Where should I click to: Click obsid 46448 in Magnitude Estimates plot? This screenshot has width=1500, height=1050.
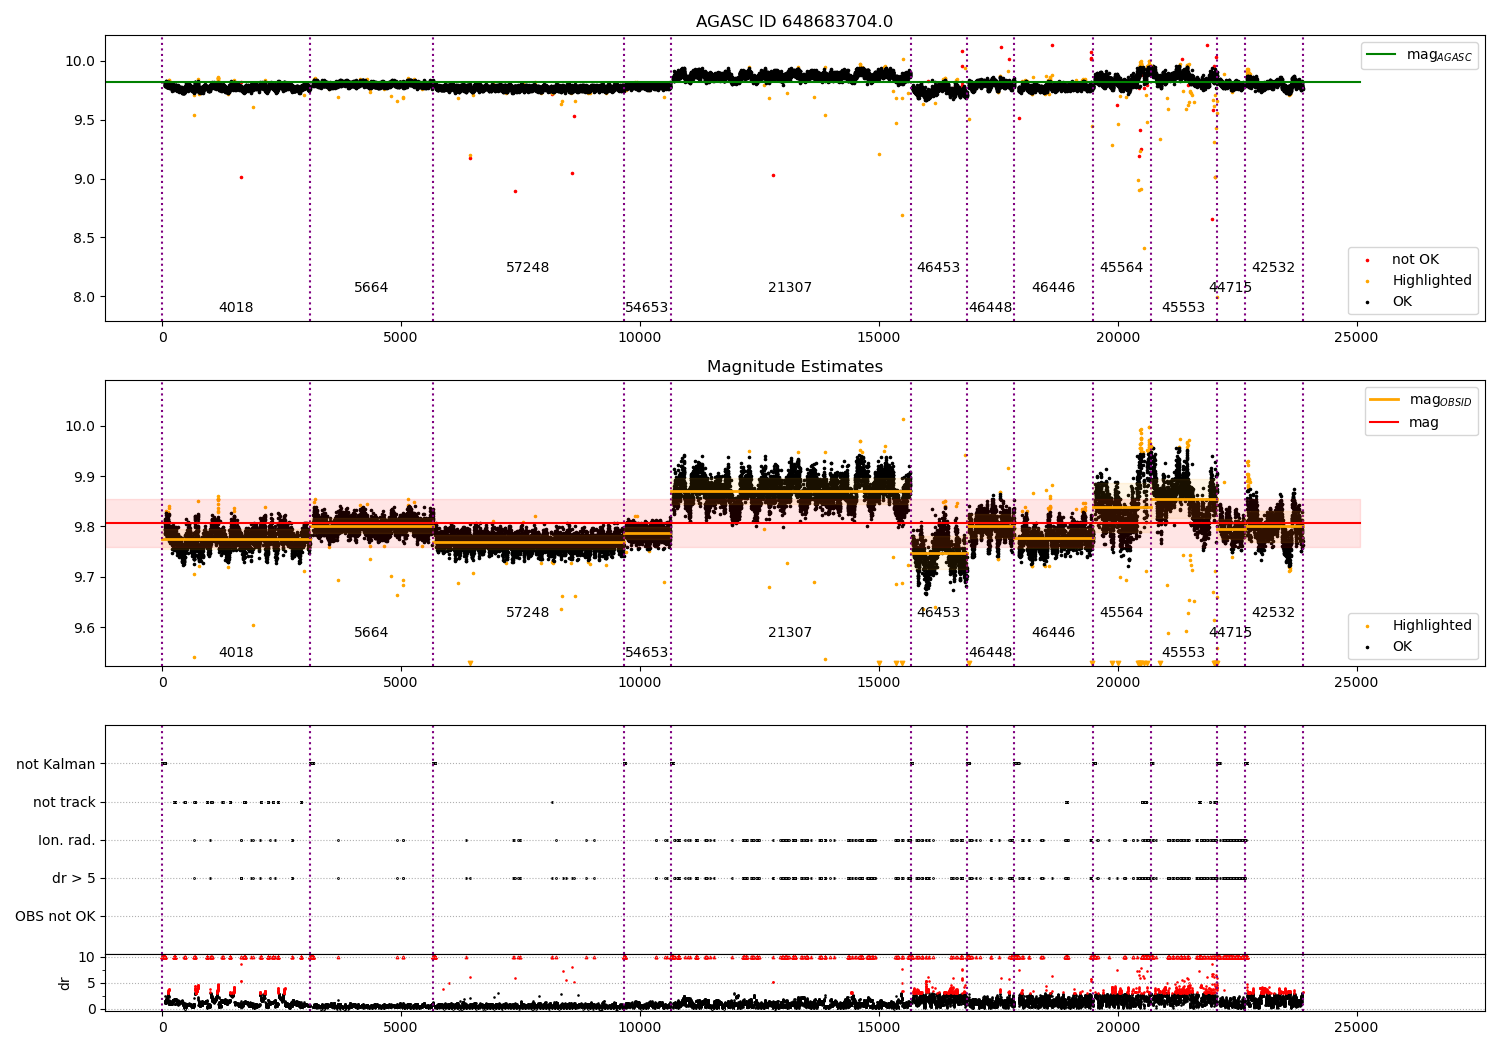click(990, 653)
